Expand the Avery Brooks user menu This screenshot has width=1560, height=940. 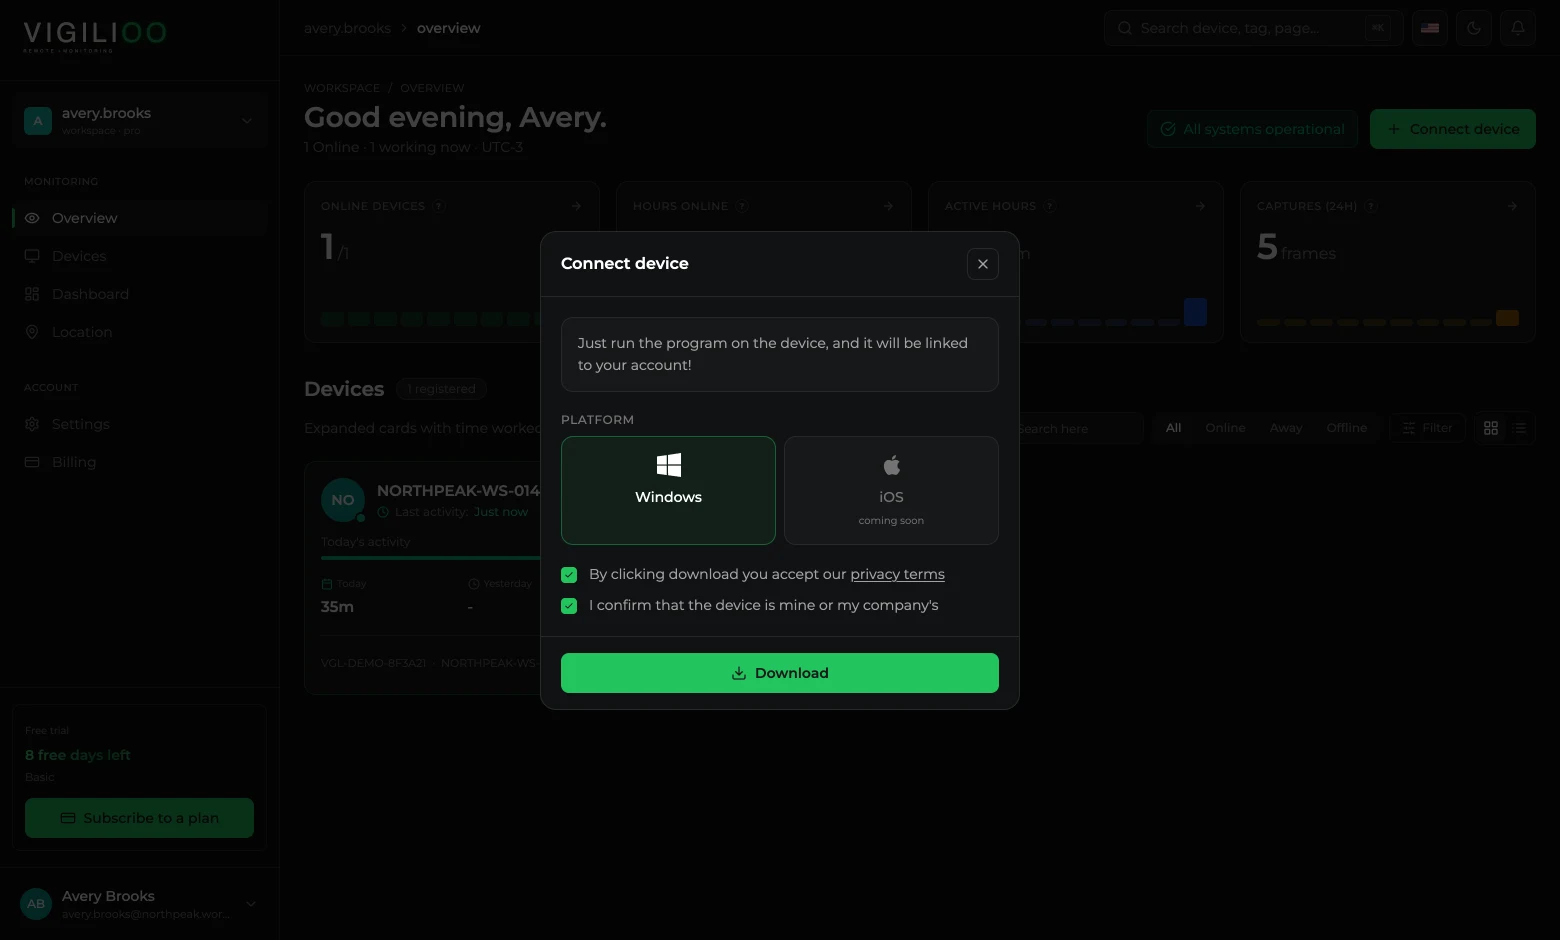(x=140, y=904)
